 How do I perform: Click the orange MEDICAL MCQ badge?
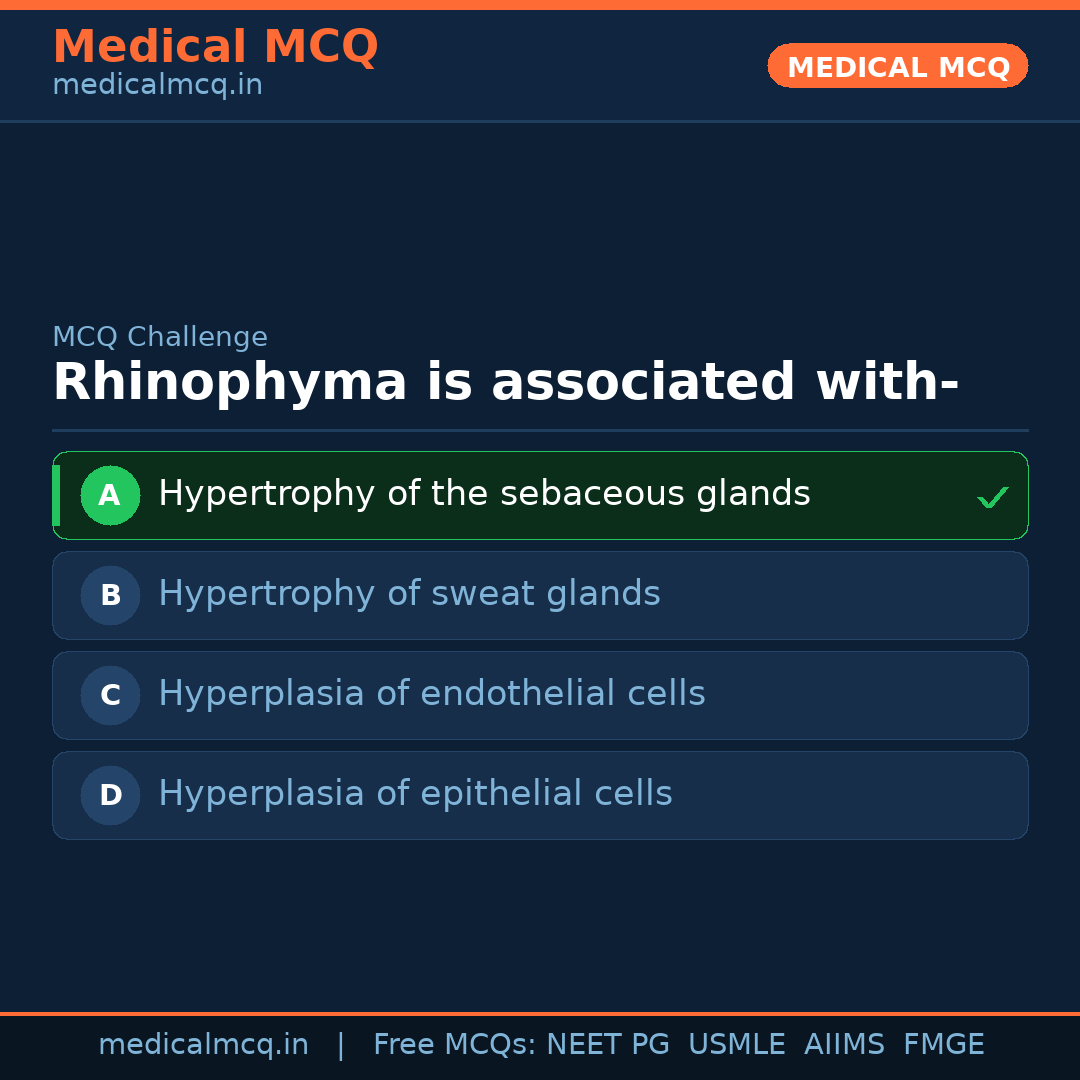pyautogui.click(x=897, y=67)
